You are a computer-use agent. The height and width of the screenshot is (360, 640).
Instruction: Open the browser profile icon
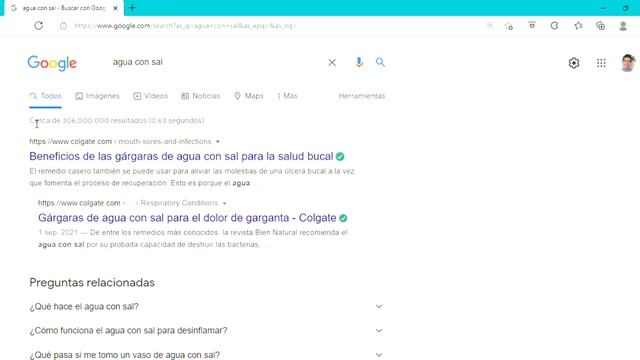click(x=623, y=26)
